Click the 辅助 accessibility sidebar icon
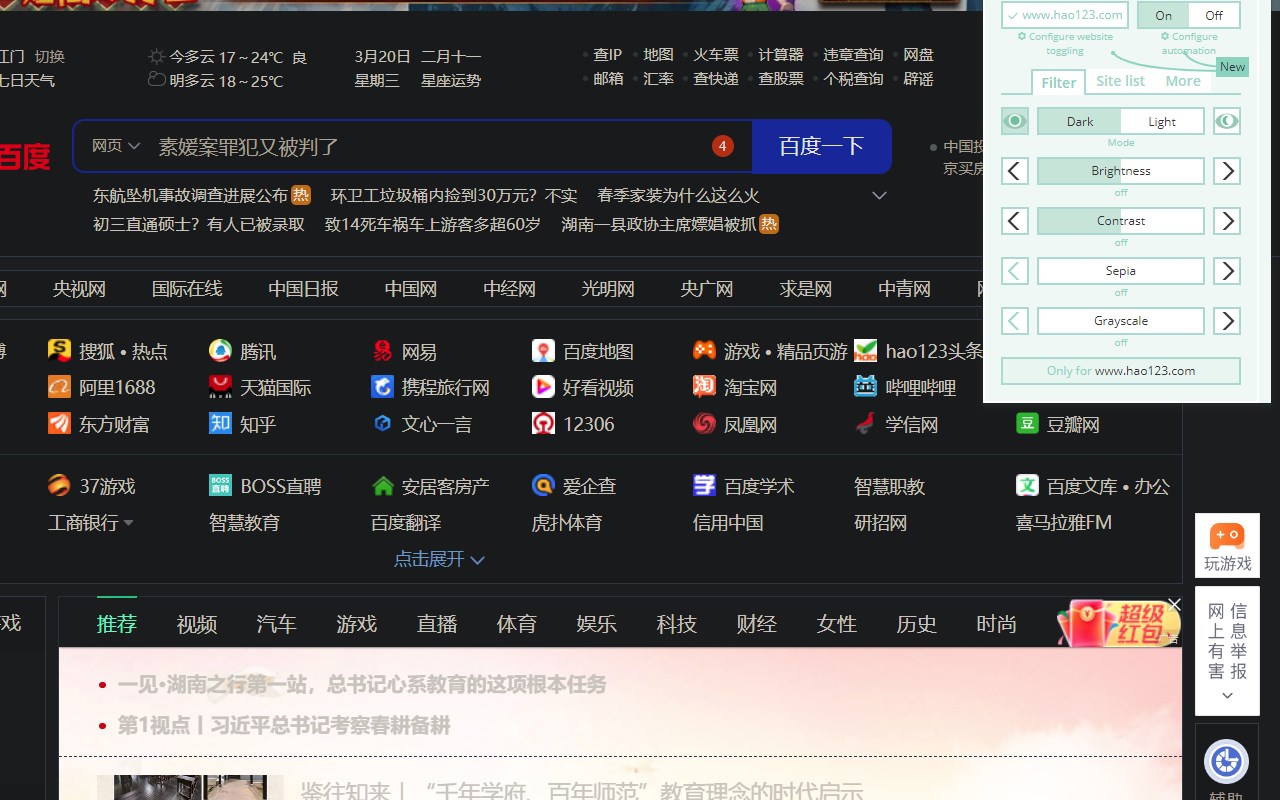Screen dimensions: 1280x800 coord(1226,762)
